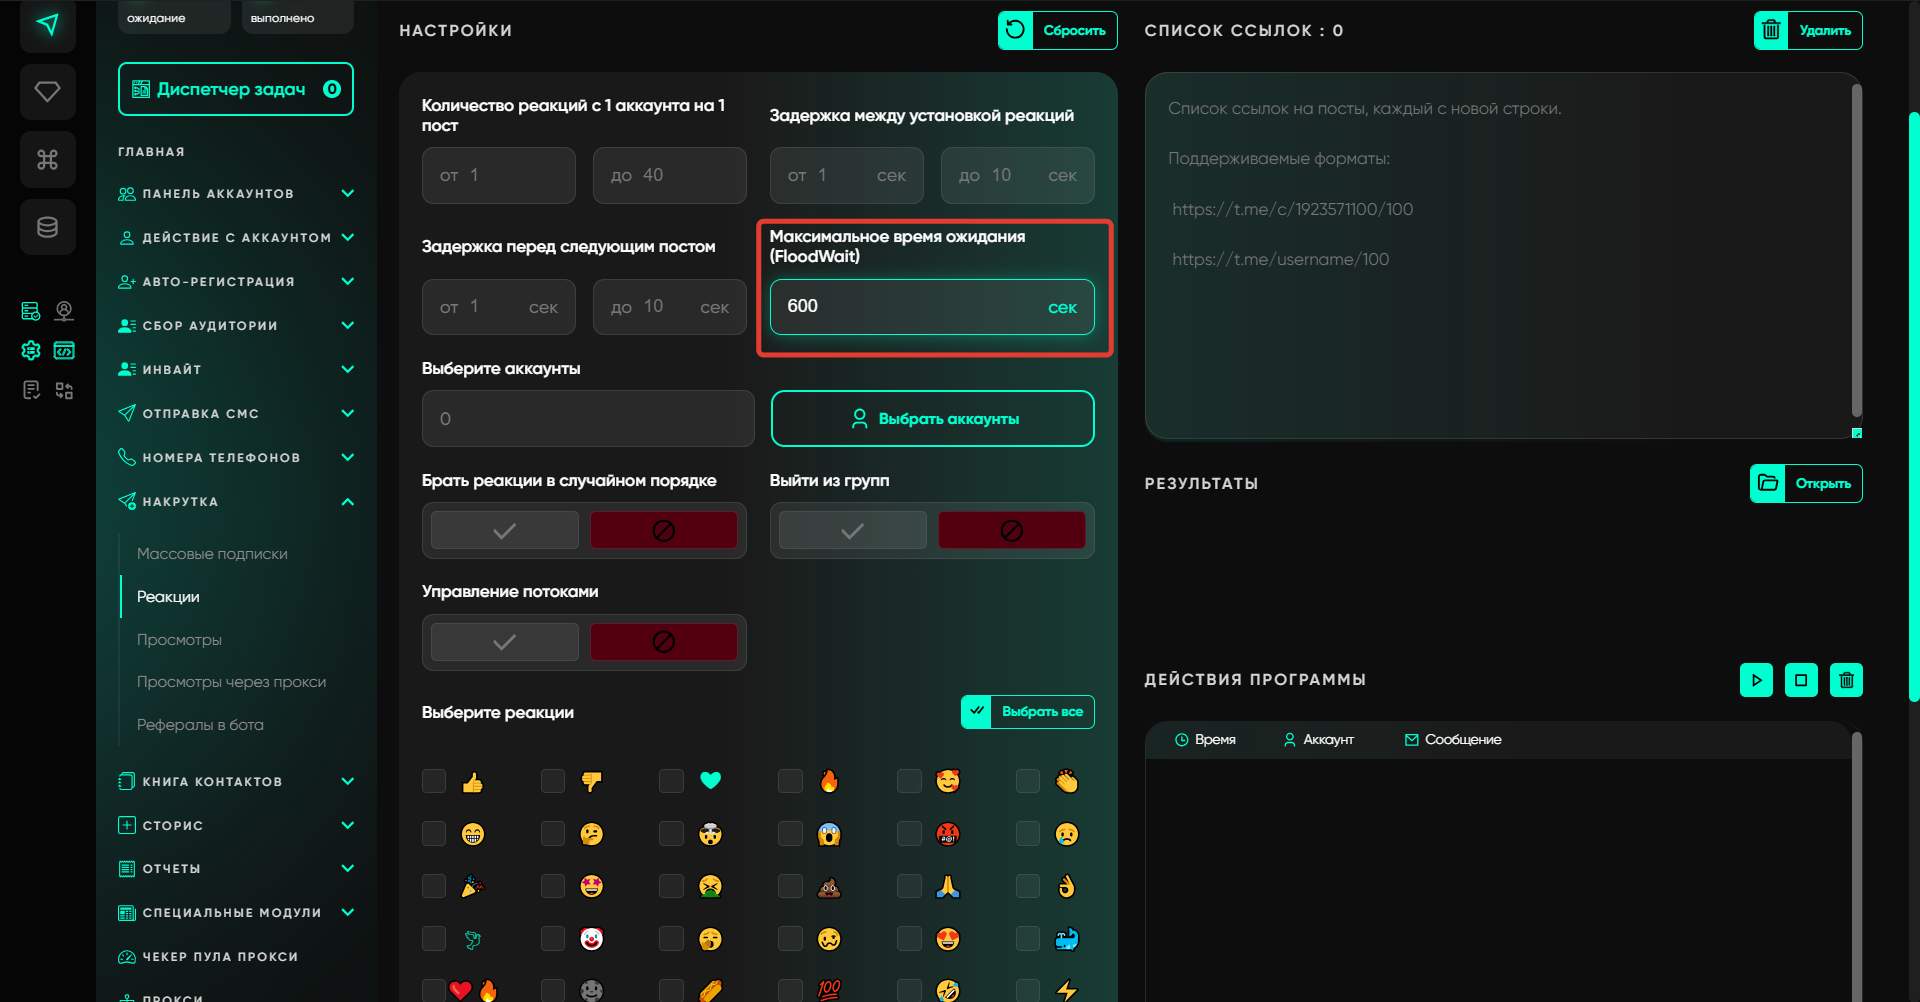The height and width of the screenshot is (1002, 1920).
Task: Click the command symbol sidebar icon
Action: pyautogui.click(x=47, y=160)
